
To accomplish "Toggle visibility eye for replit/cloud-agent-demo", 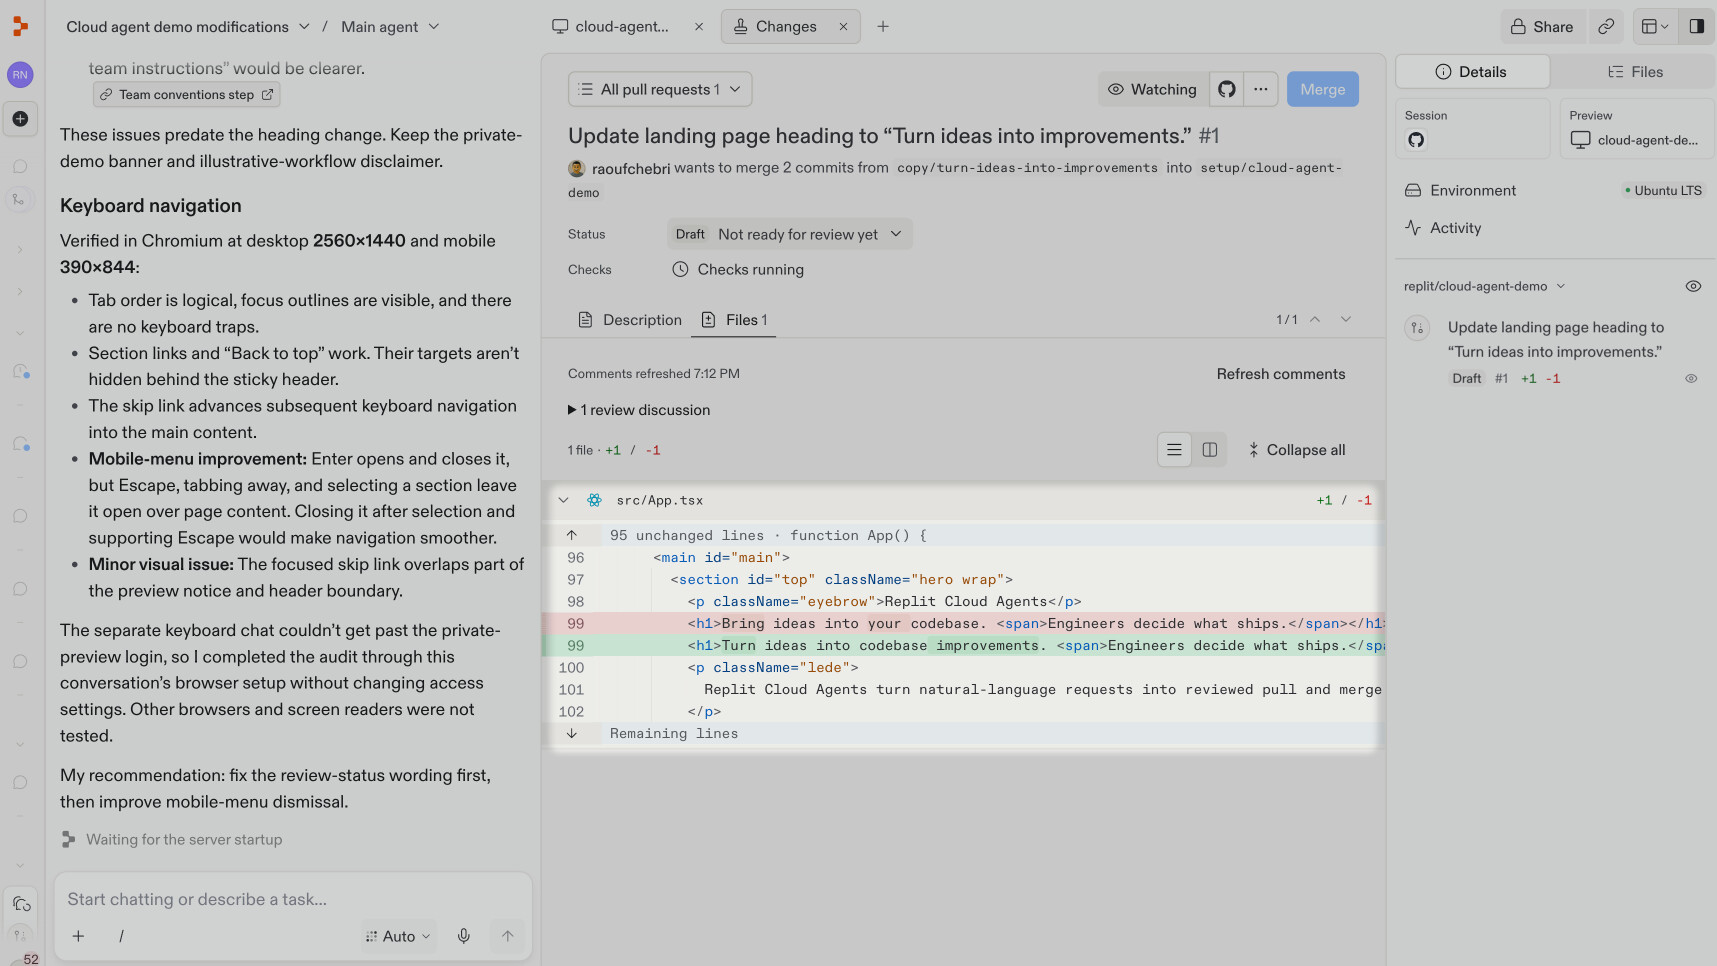I will pyautogui.click(x=1693, y=286).
